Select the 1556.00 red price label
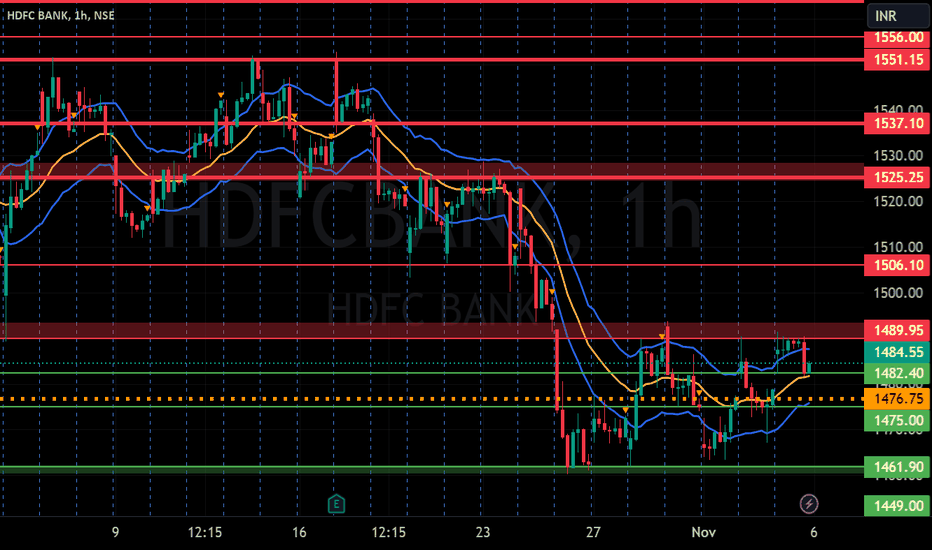This screenshot has height=550, width=932. click(898, 37)
